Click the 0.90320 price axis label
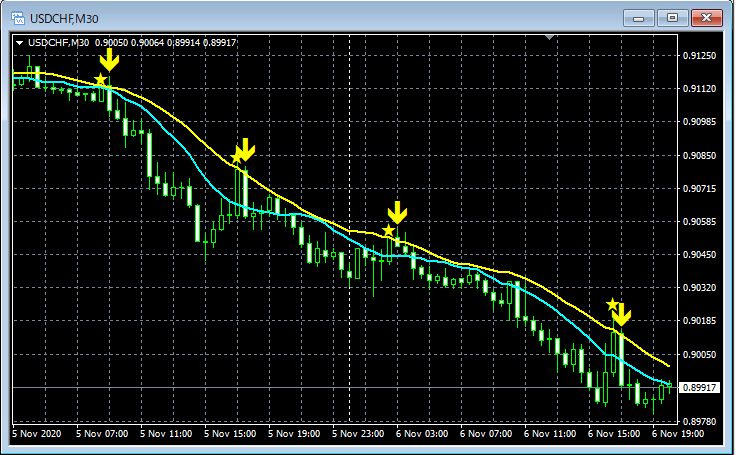 699,287
